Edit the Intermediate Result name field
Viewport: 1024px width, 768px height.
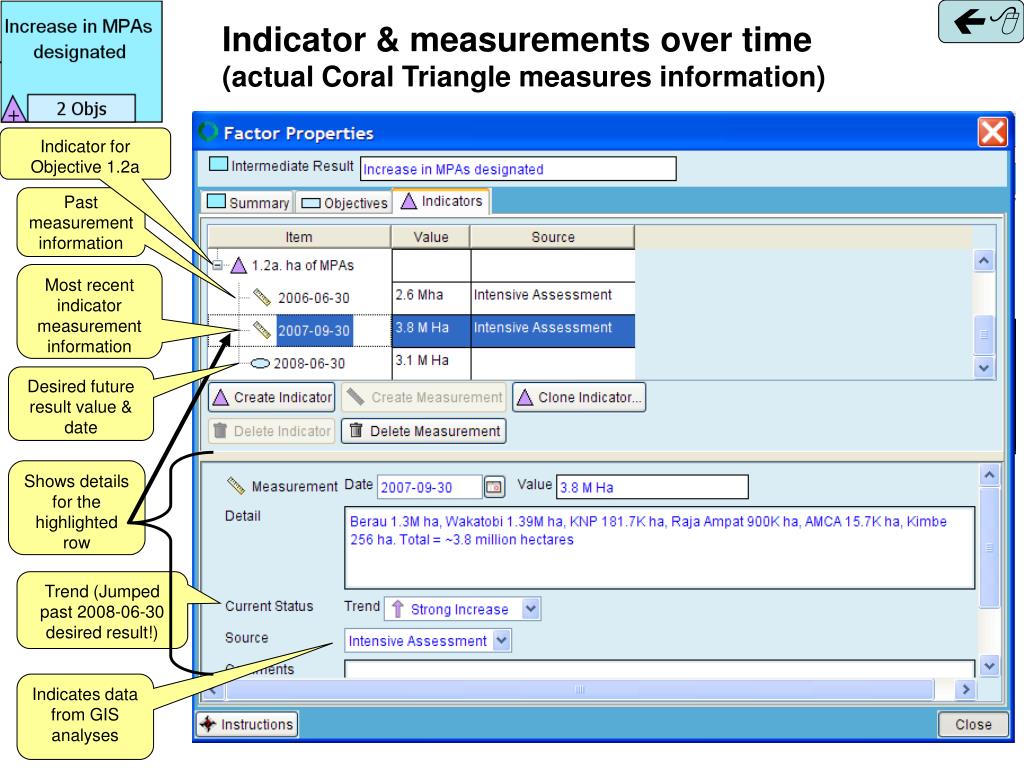click(518, 169)
